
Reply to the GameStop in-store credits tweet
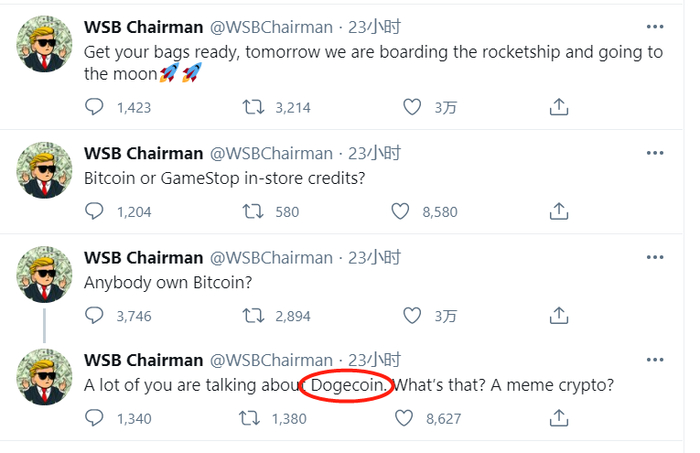pos(95,211)
